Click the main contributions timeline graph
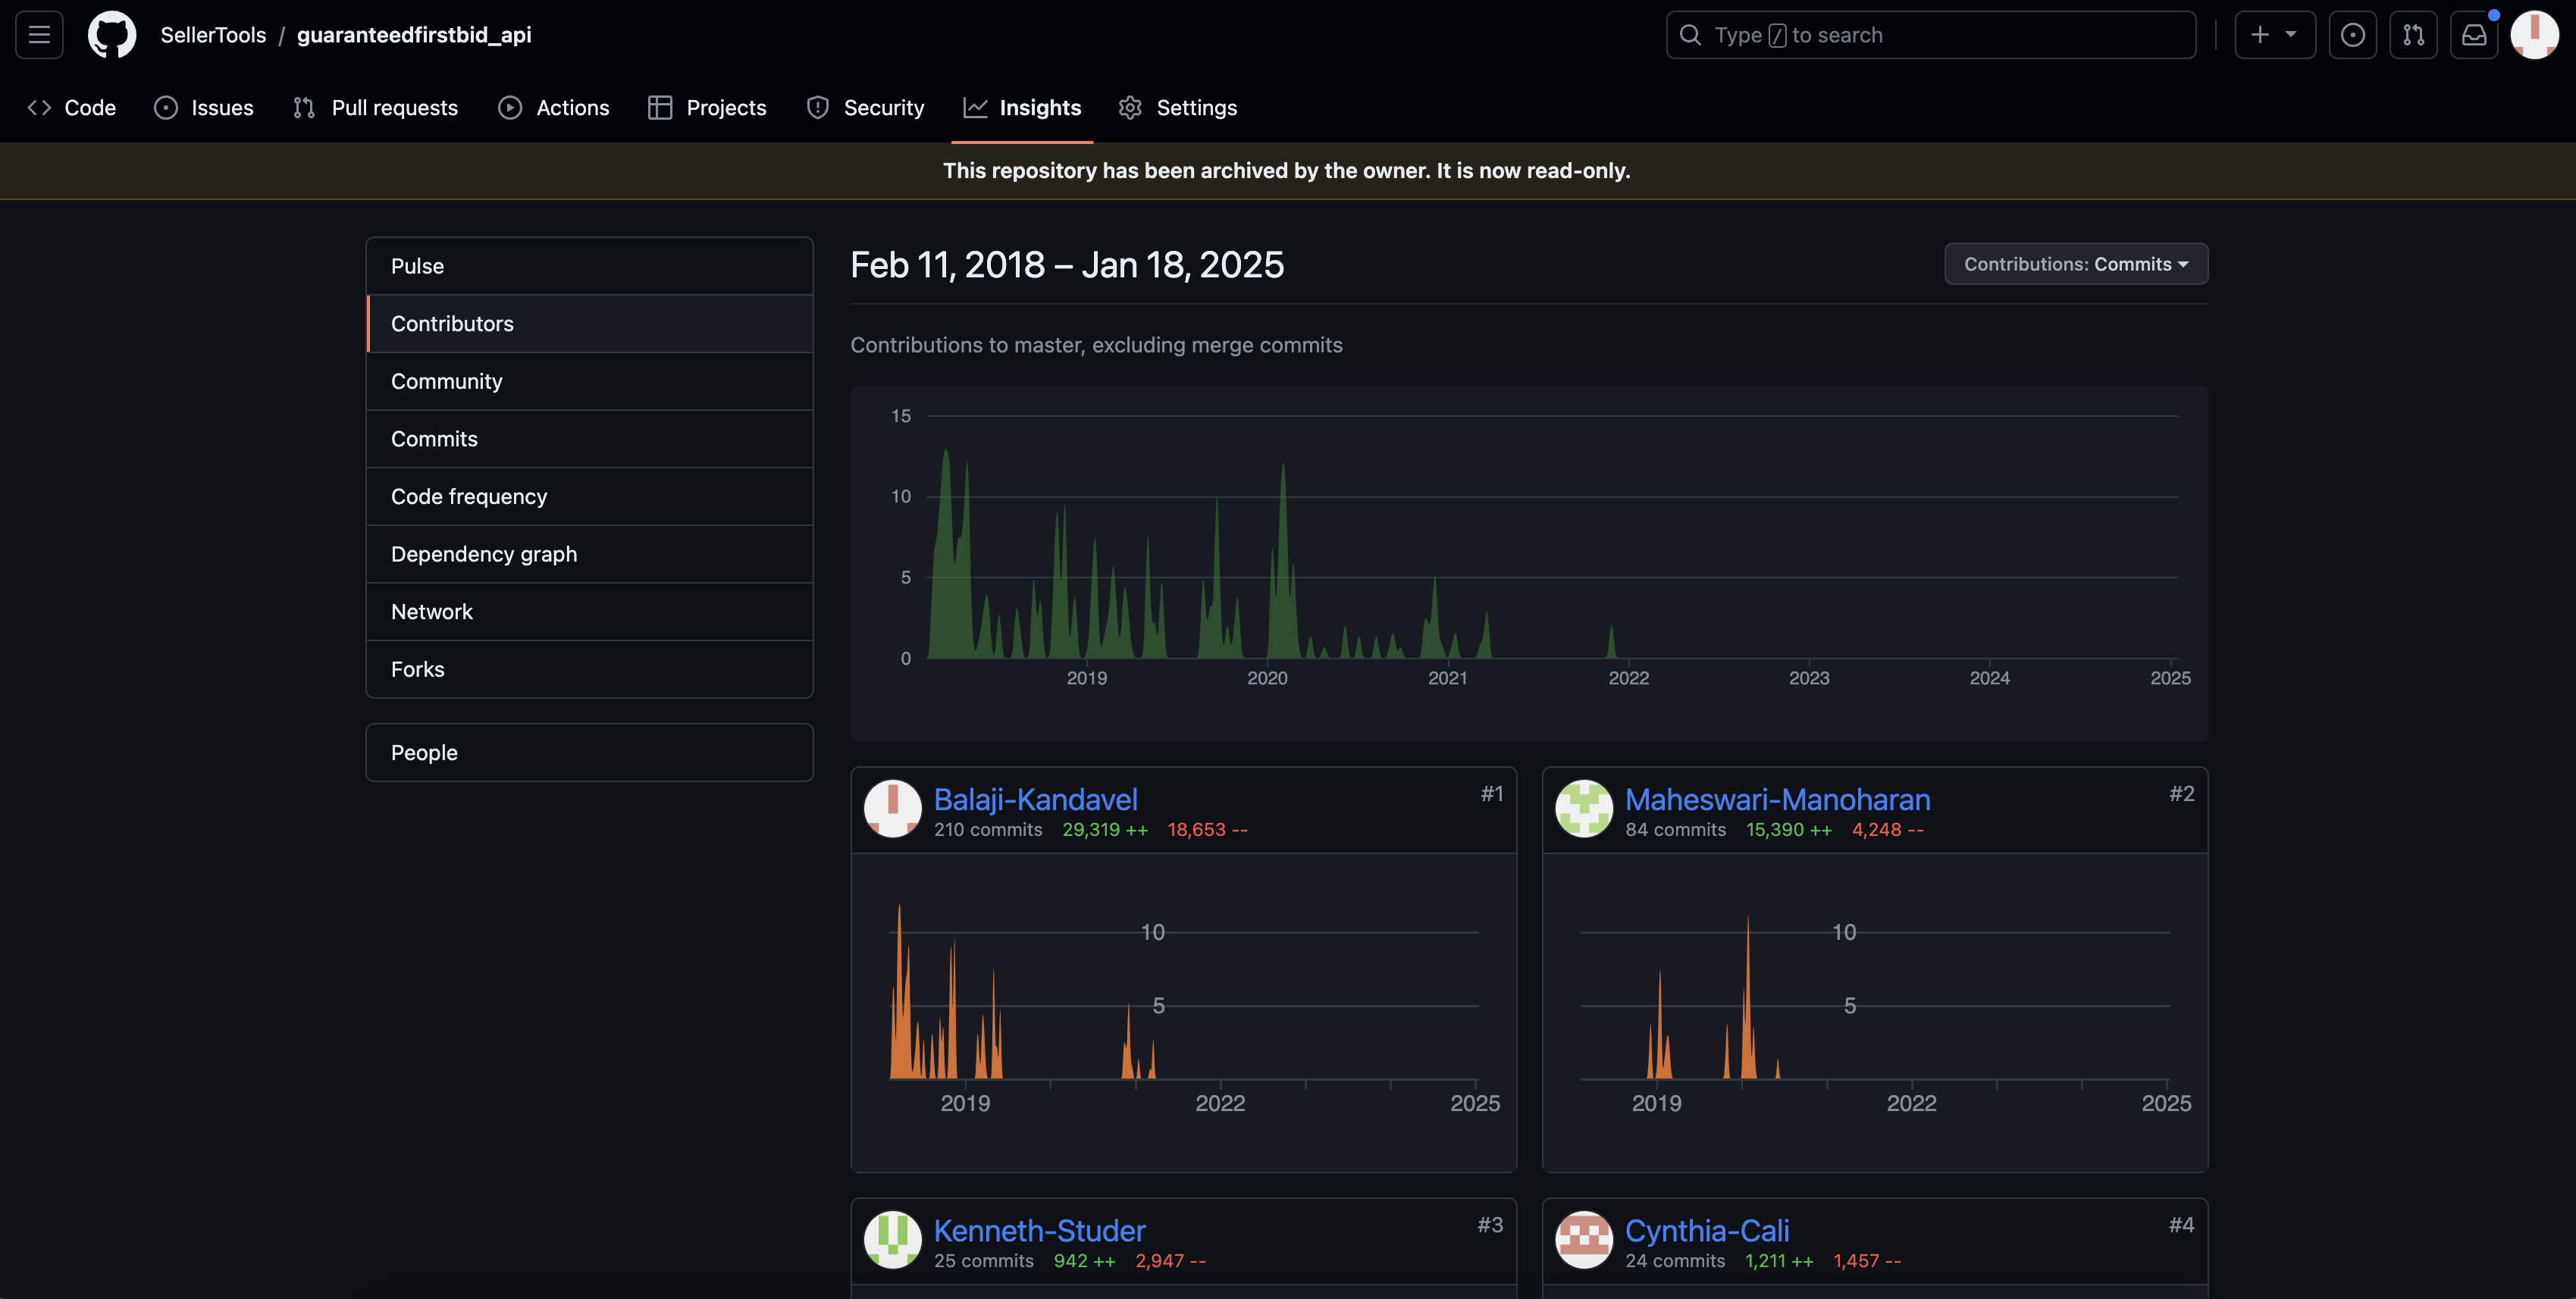The image size is (2576, 1299). [x=1529, y=563]
